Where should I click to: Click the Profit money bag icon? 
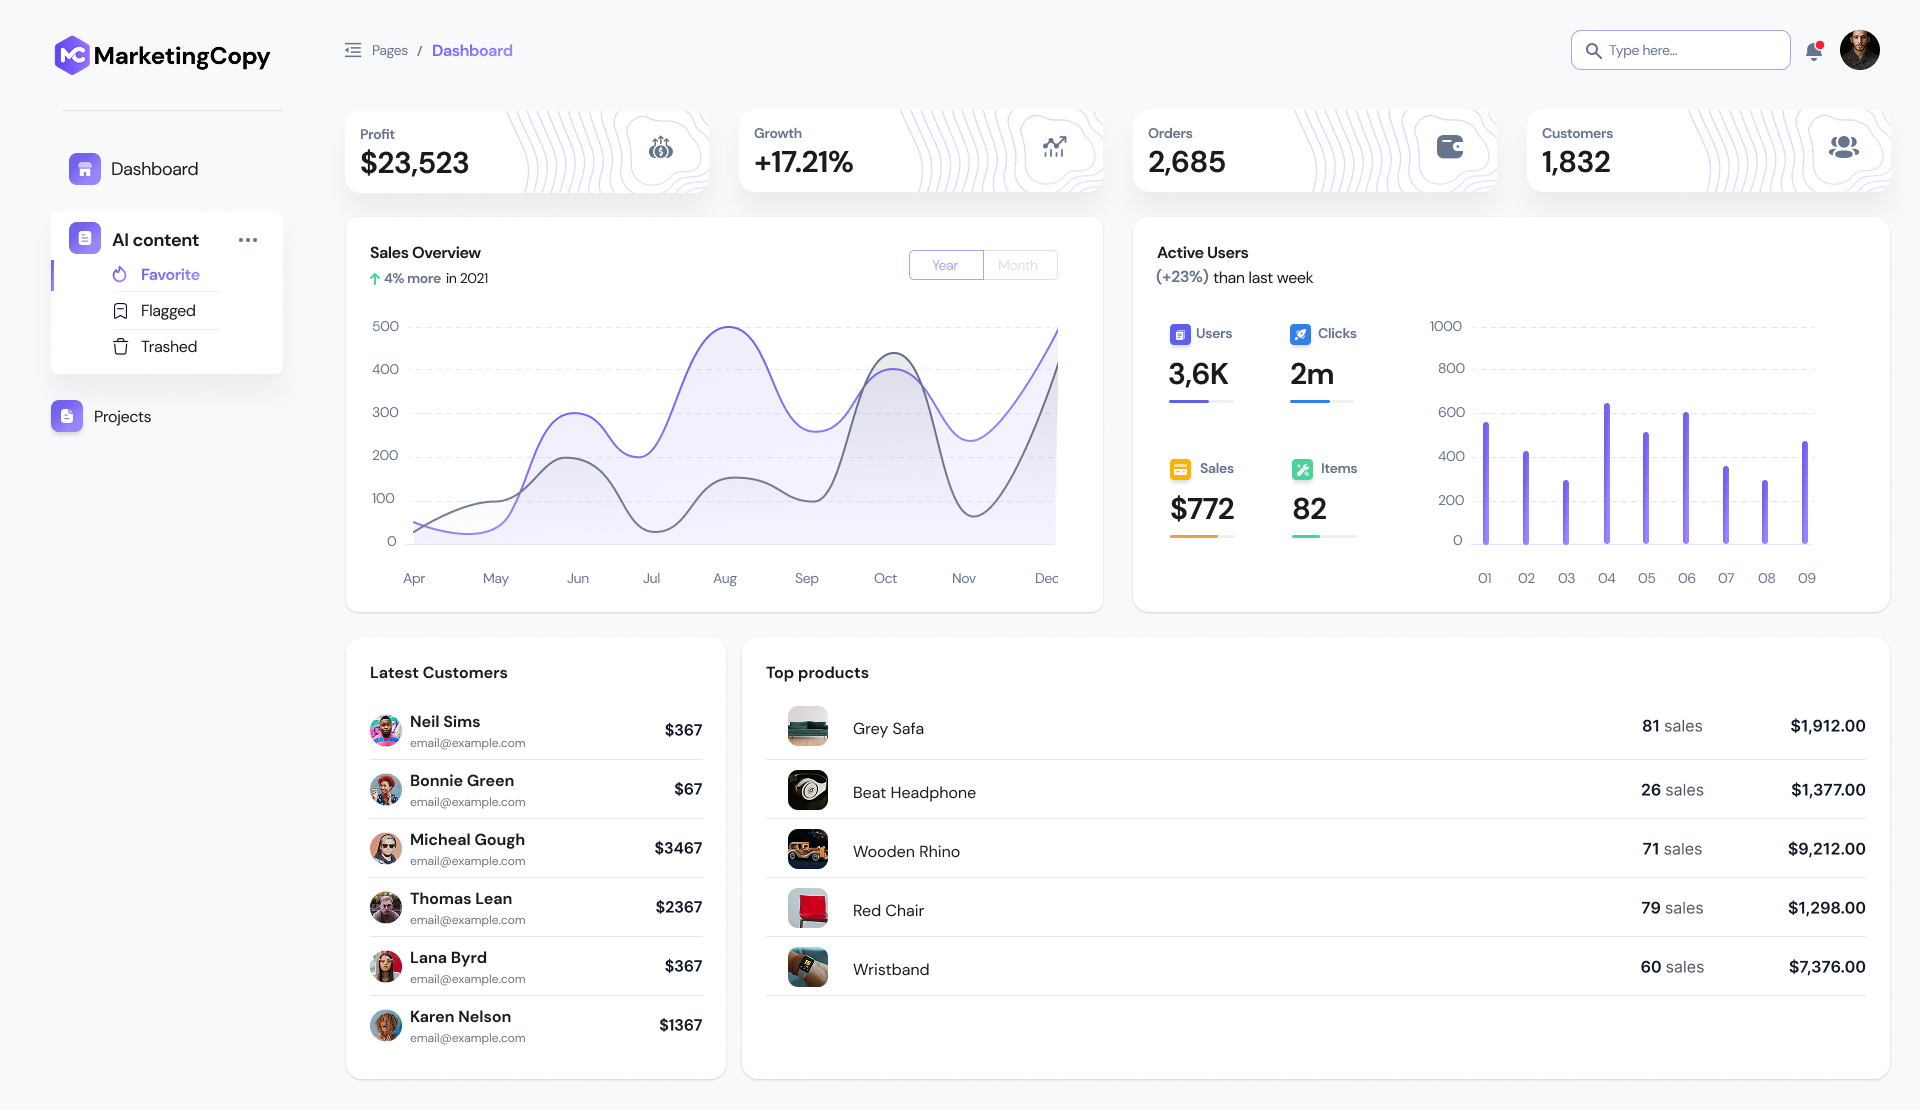(661, 149)
